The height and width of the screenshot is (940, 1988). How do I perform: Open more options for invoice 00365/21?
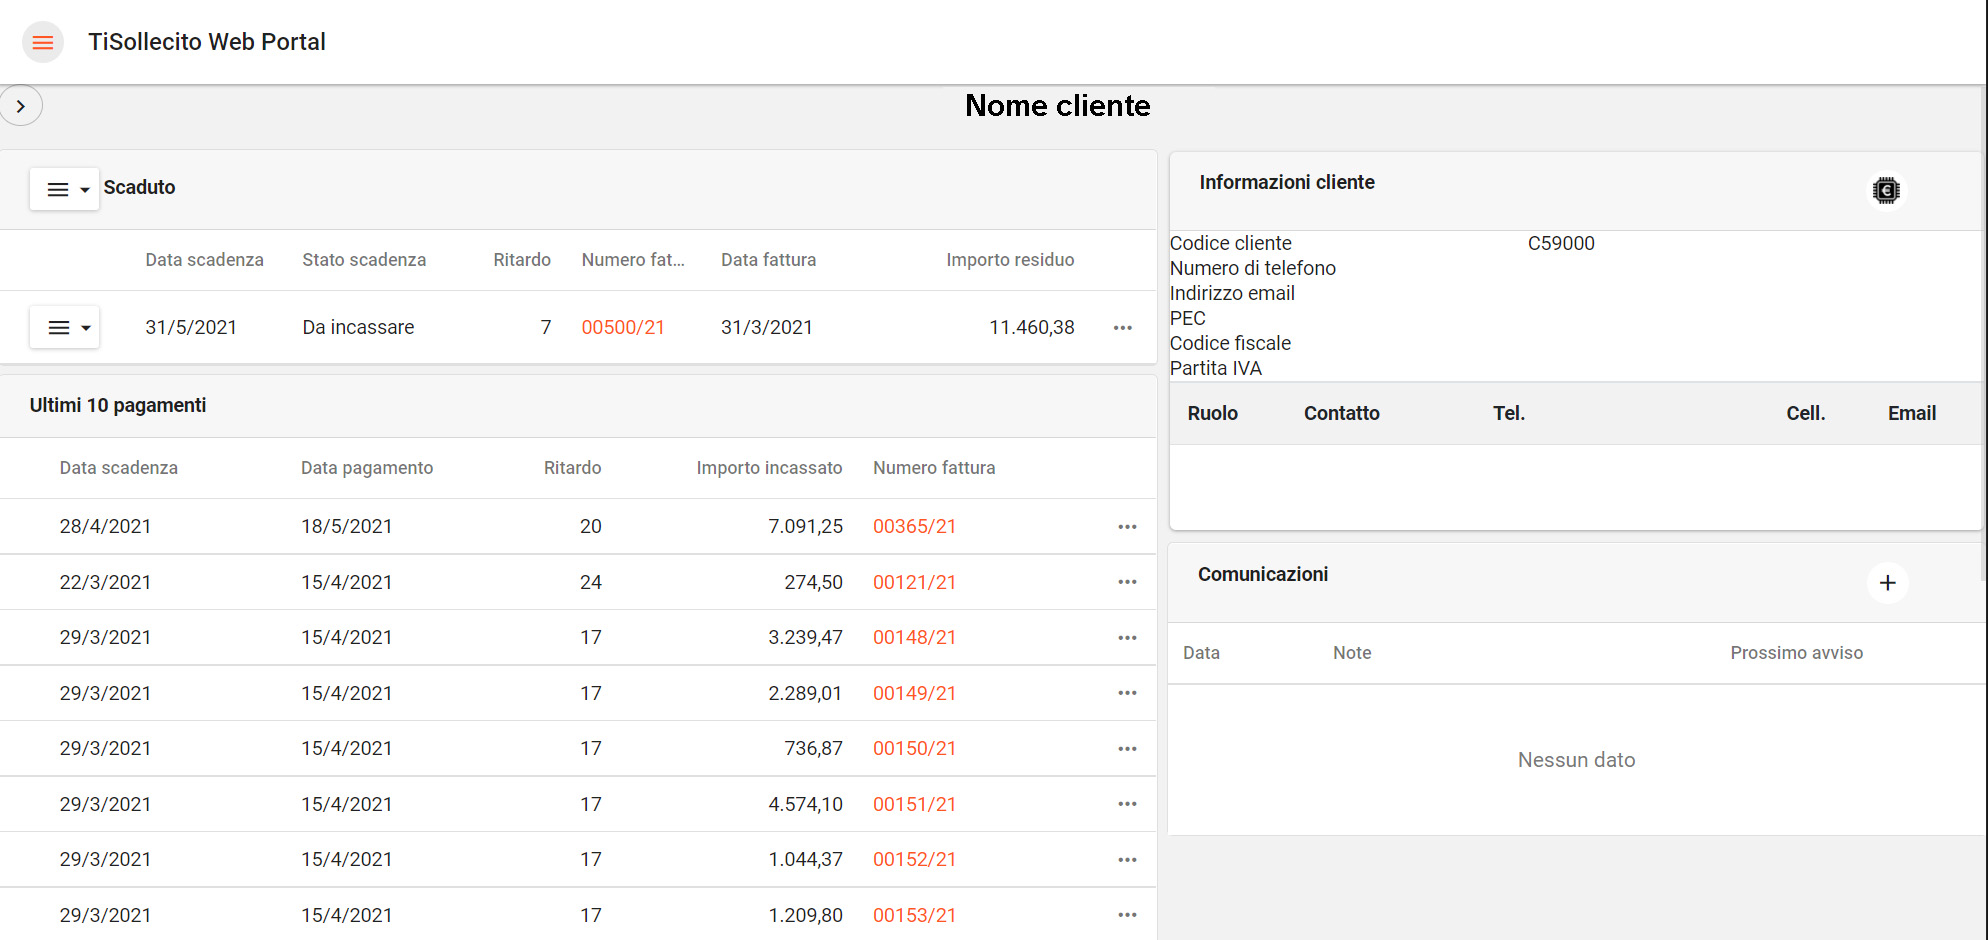(1127, 526)
